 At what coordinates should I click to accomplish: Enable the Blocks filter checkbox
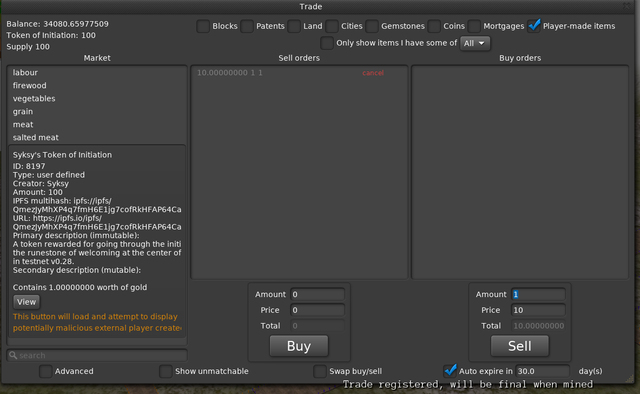coord(203,26)
